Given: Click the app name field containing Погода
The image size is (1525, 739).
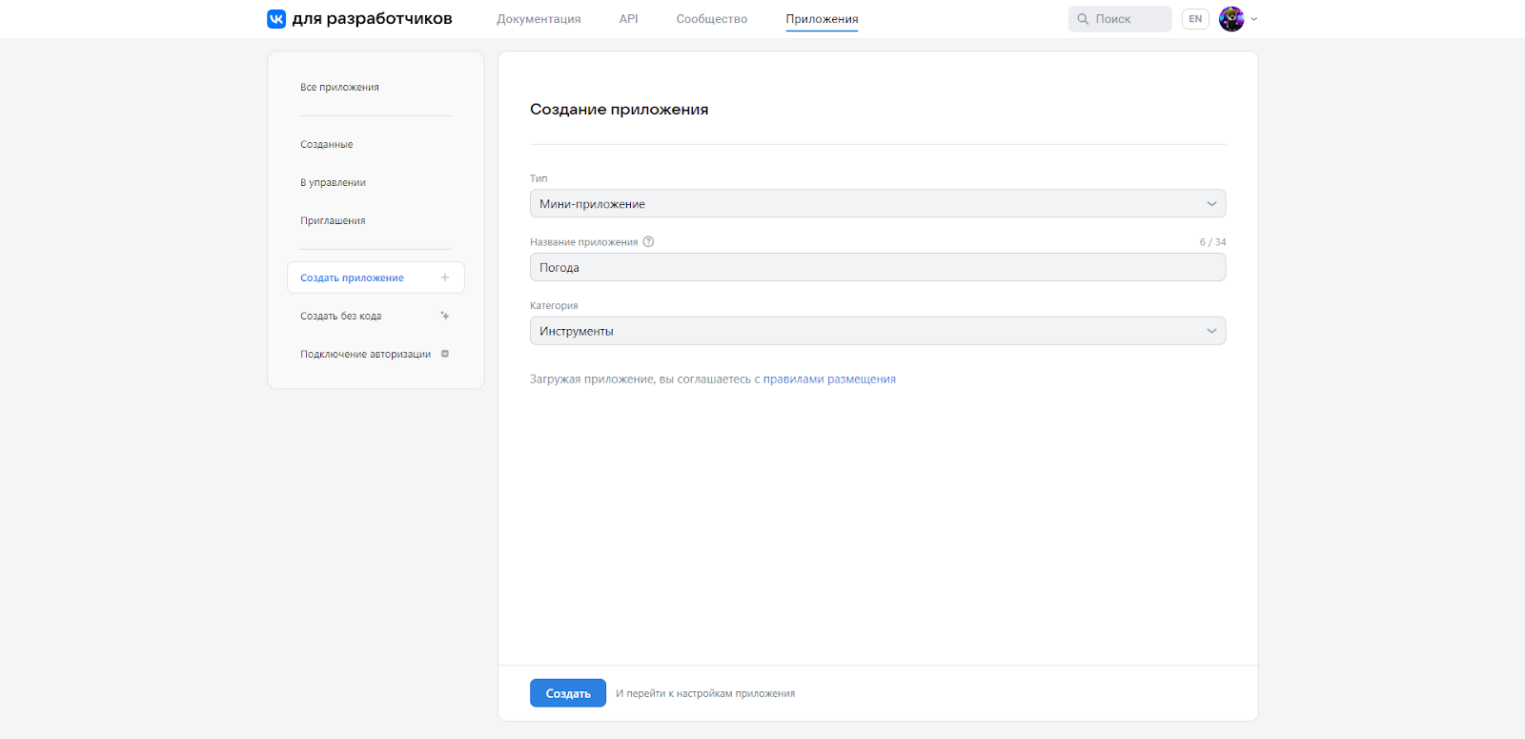Looking at the screenshot, I should coord(877,268).
